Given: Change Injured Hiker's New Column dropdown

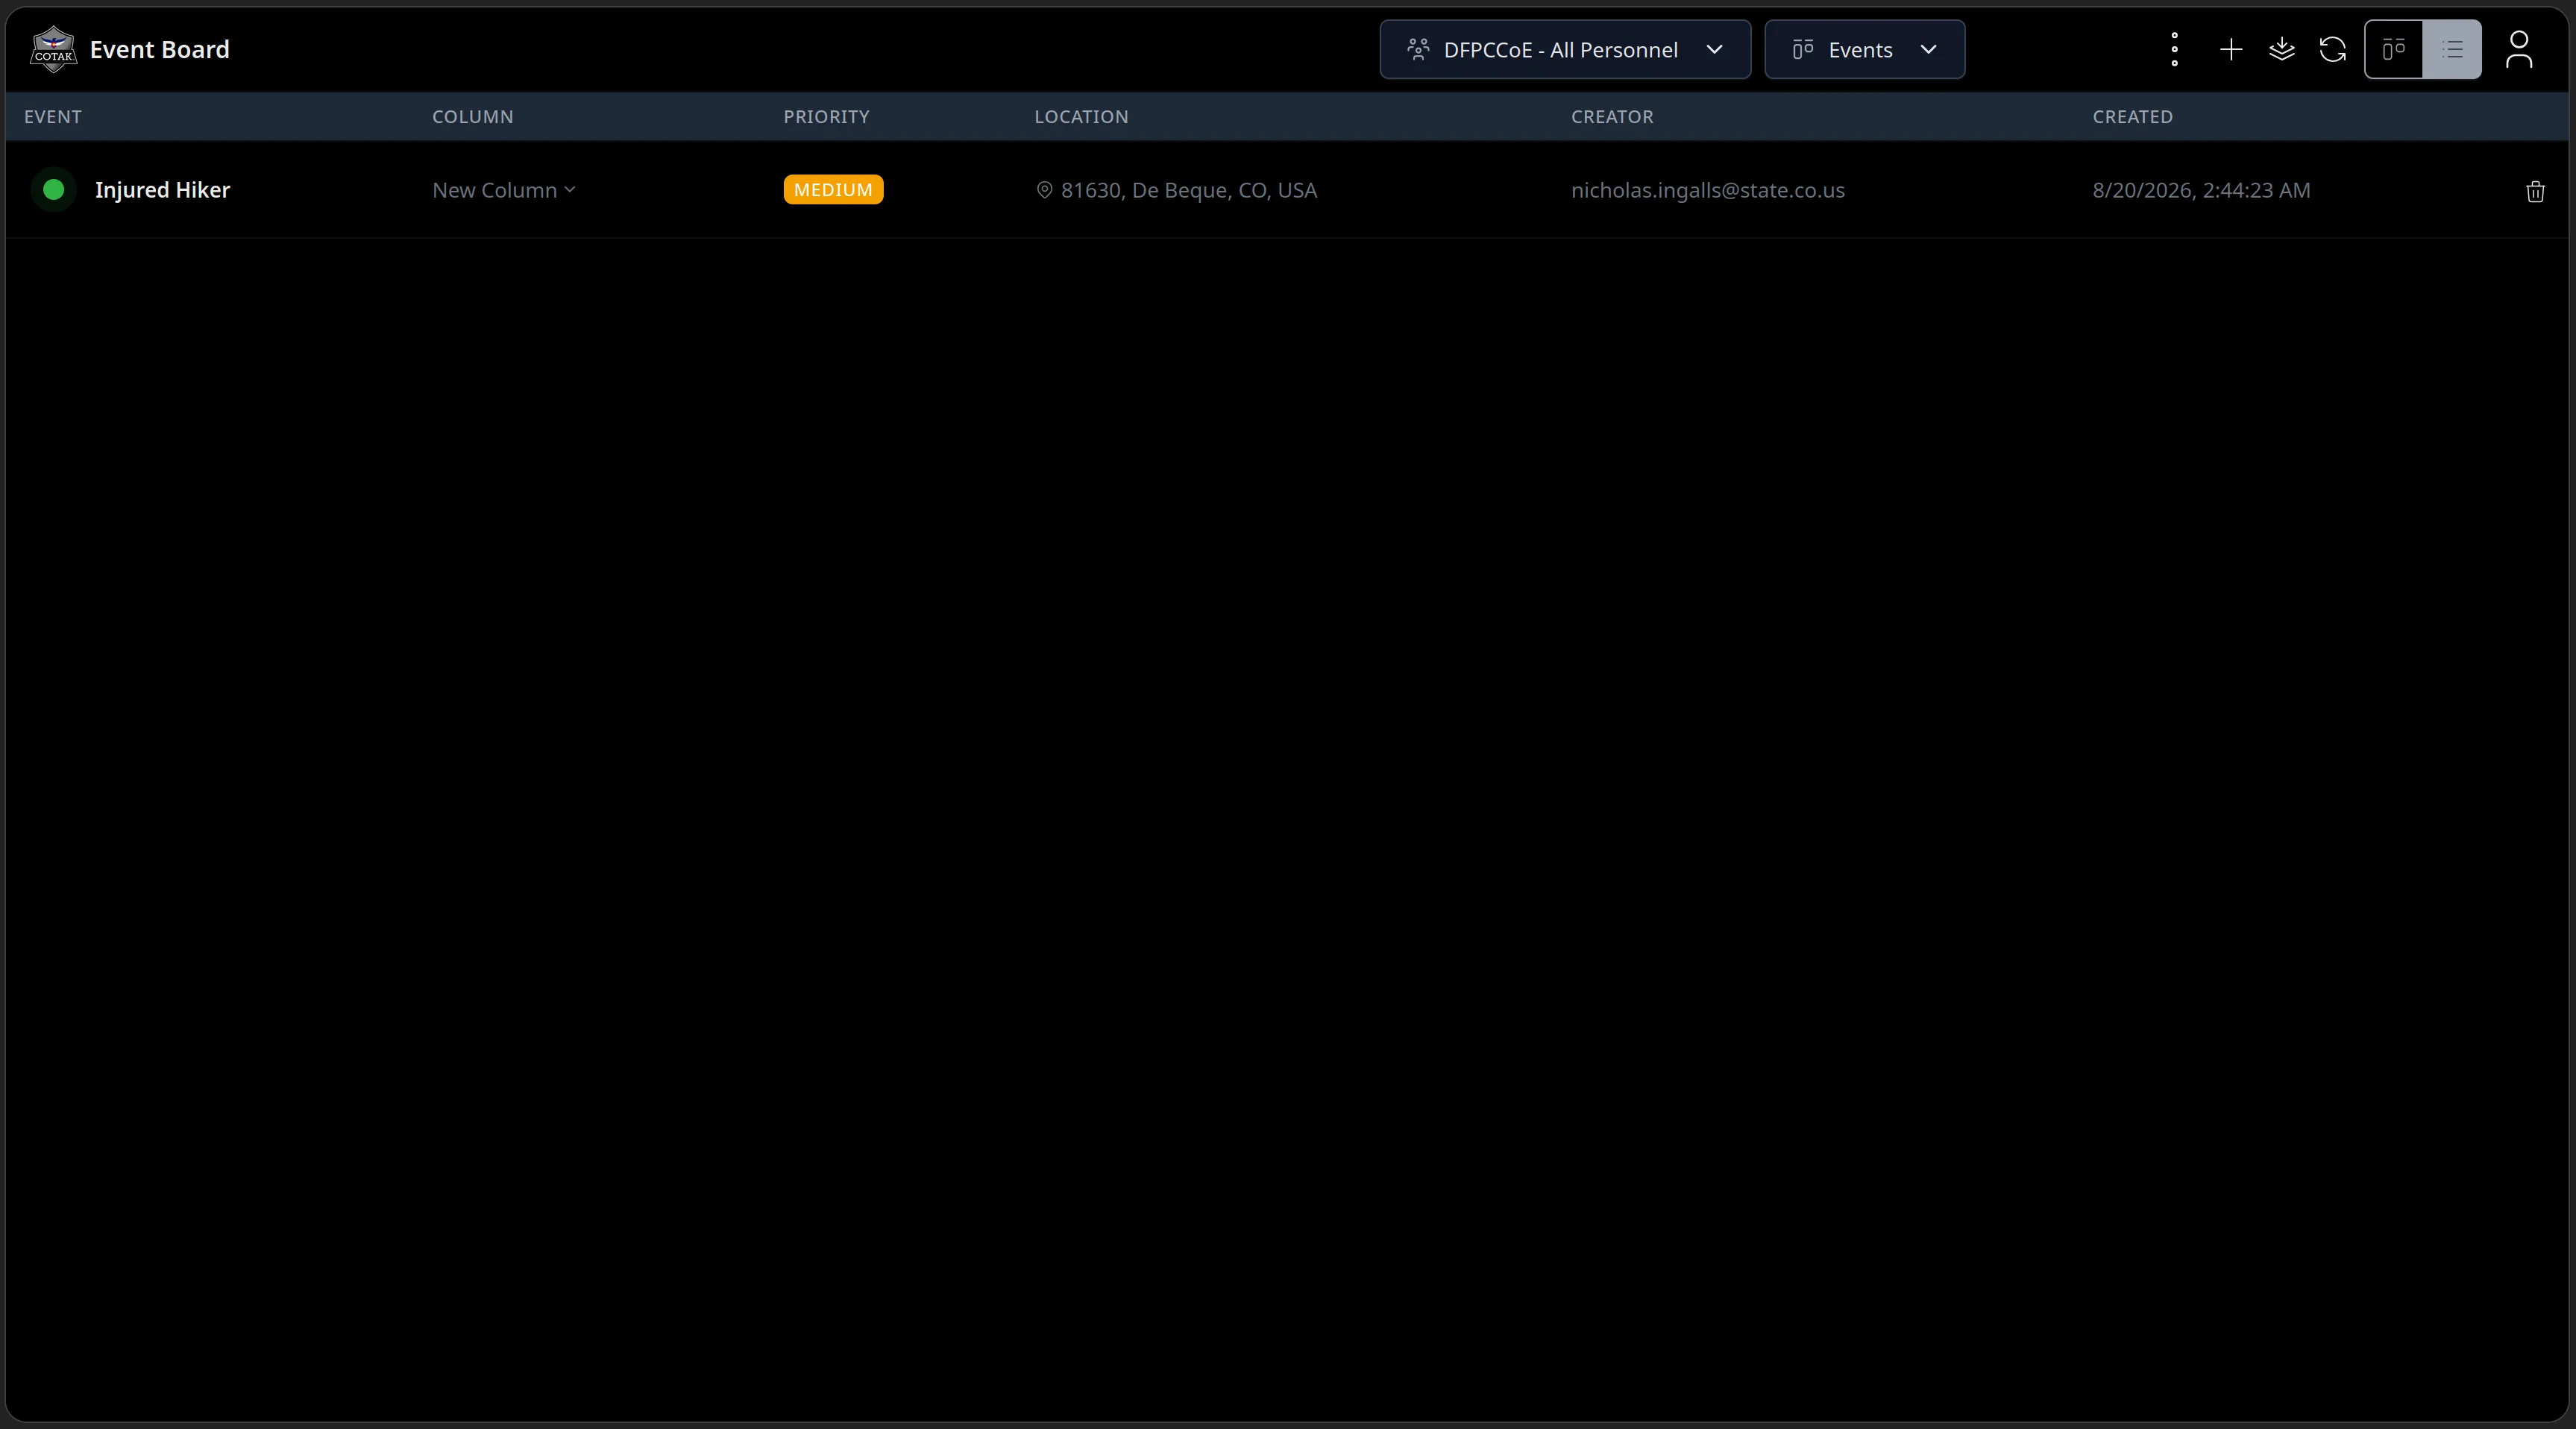Looking at the screenshot, I should click(504, 190).
